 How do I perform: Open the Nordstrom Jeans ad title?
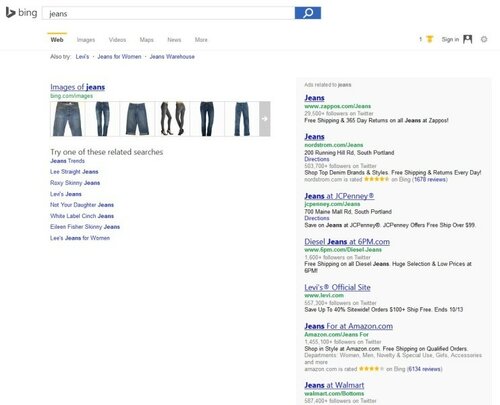coord(314,137)
